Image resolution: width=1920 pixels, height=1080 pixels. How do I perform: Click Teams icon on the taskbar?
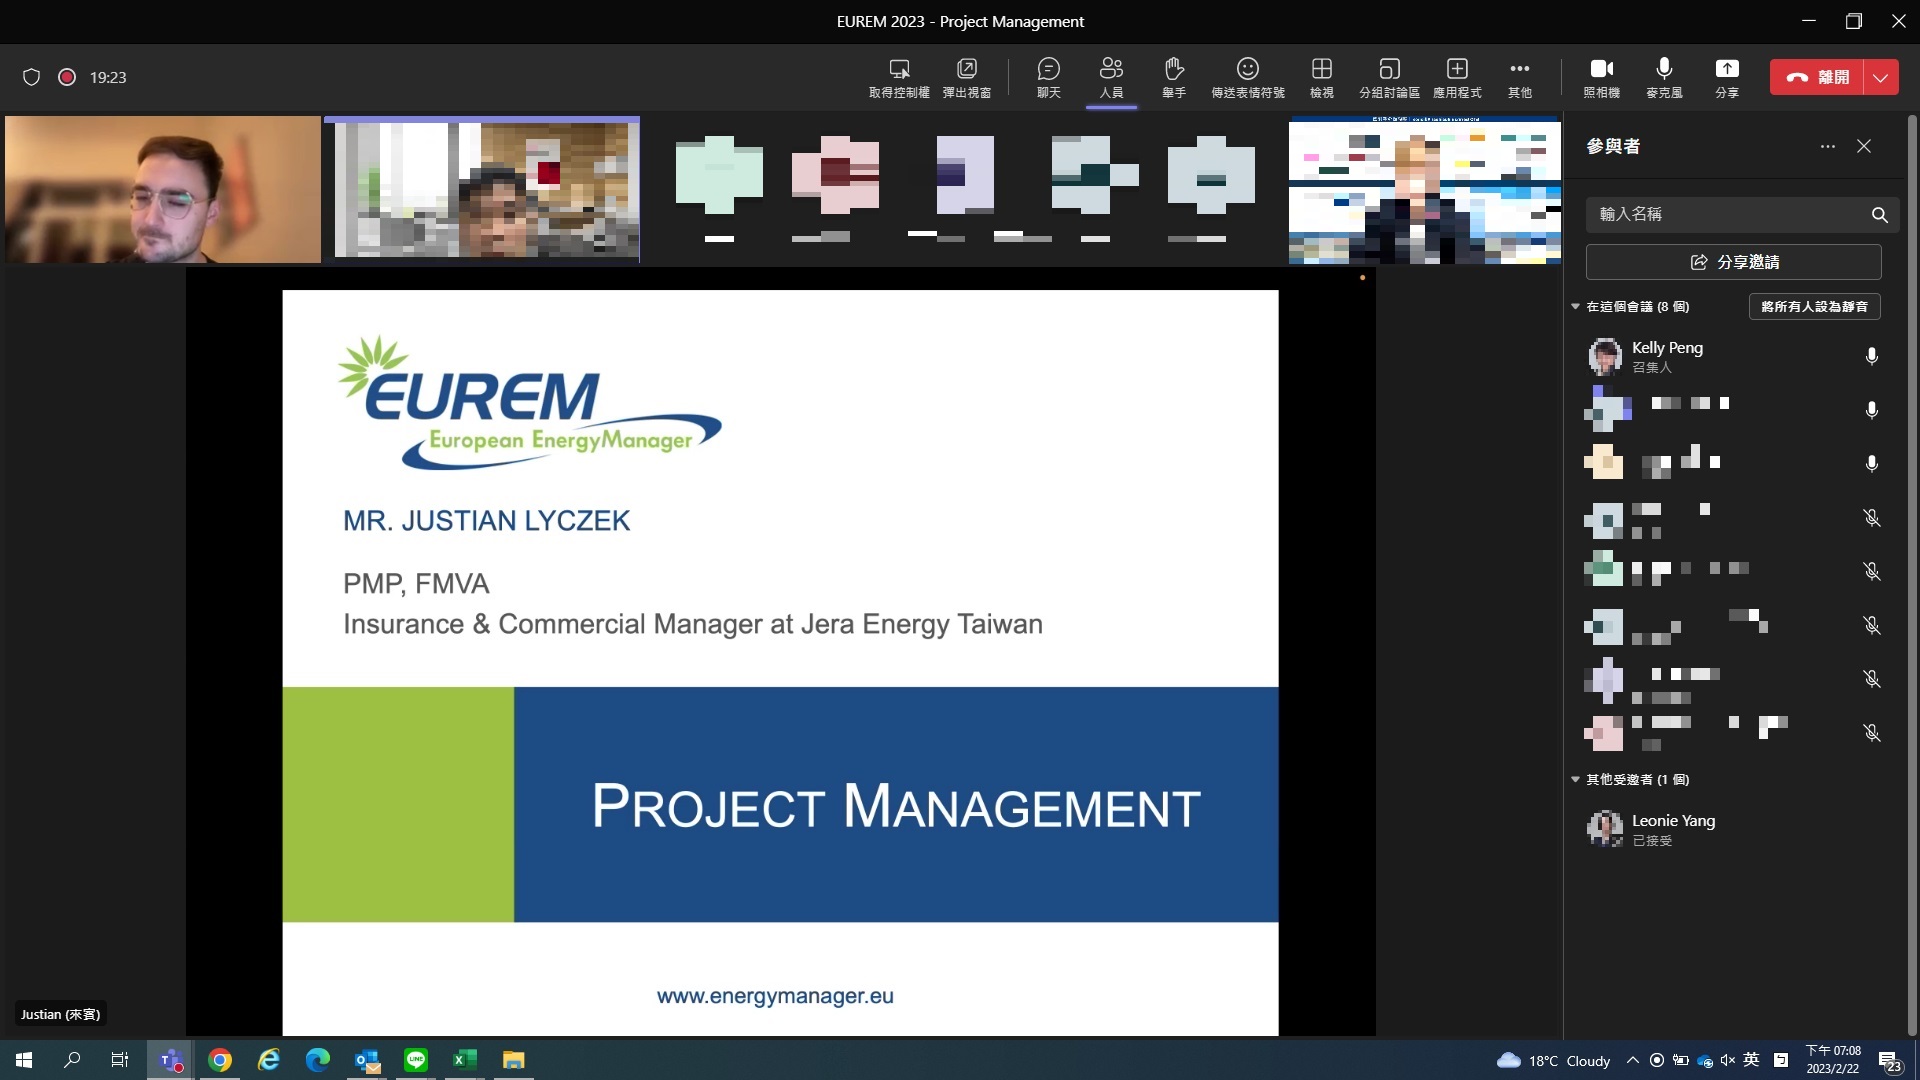[171, 1060]
